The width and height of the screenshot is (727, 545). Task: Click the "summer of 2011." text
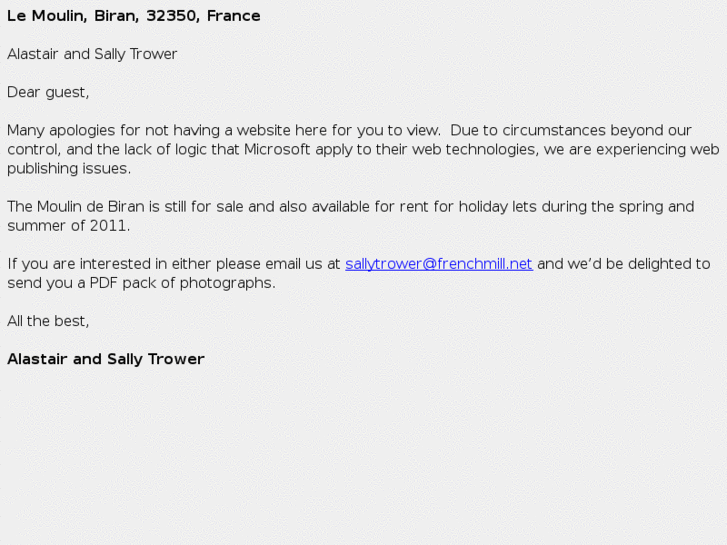pos(68,226)
